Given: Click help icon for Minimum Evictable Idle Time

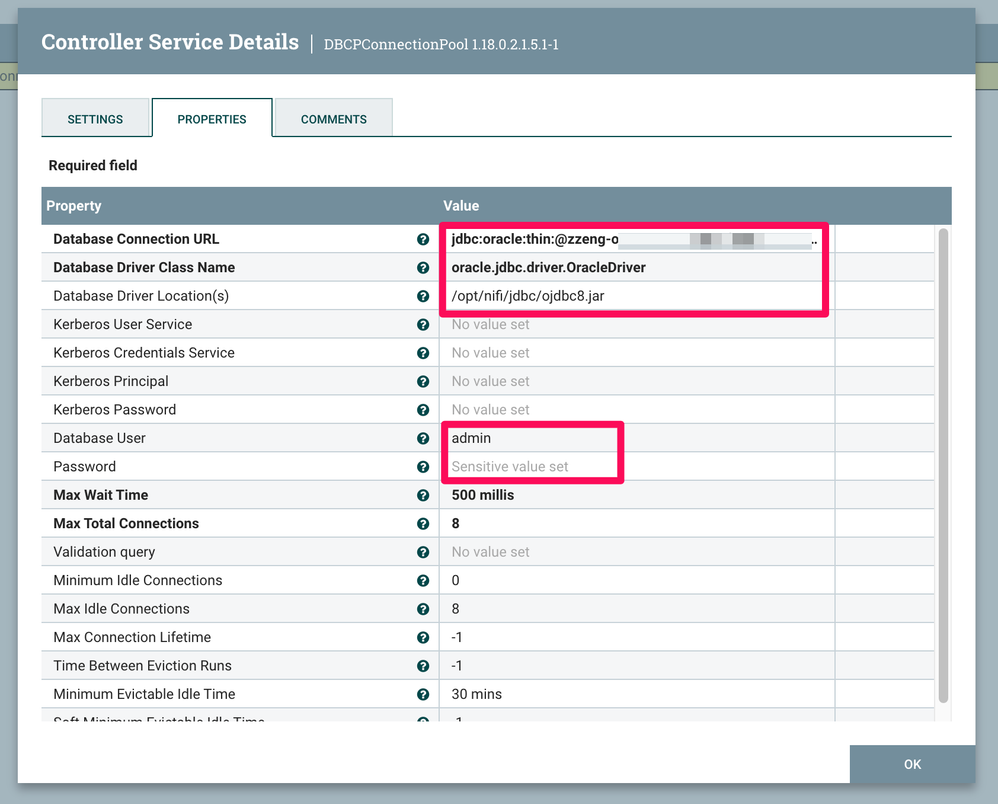Looking at the screenshot, I should 423,695.
